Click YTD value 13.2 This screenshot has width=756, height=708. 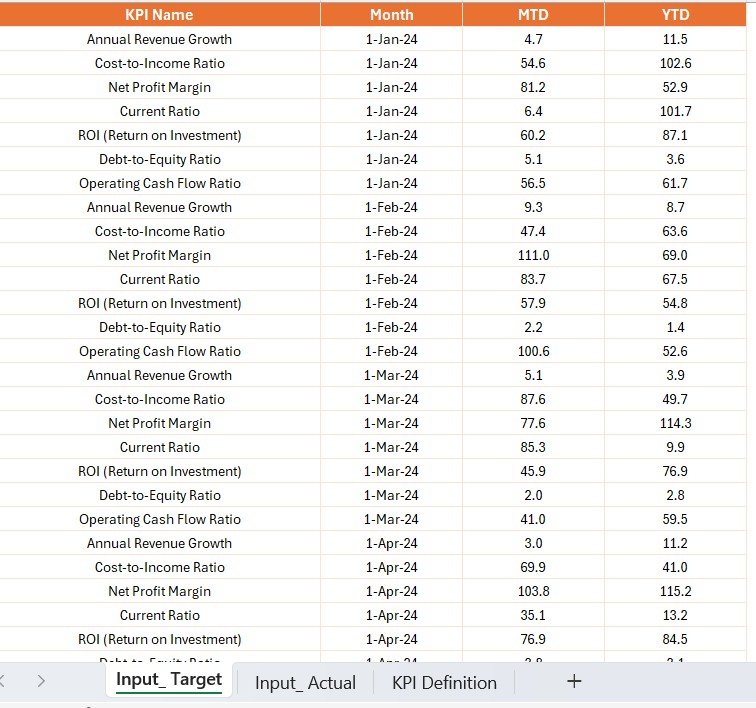[675, 615]
